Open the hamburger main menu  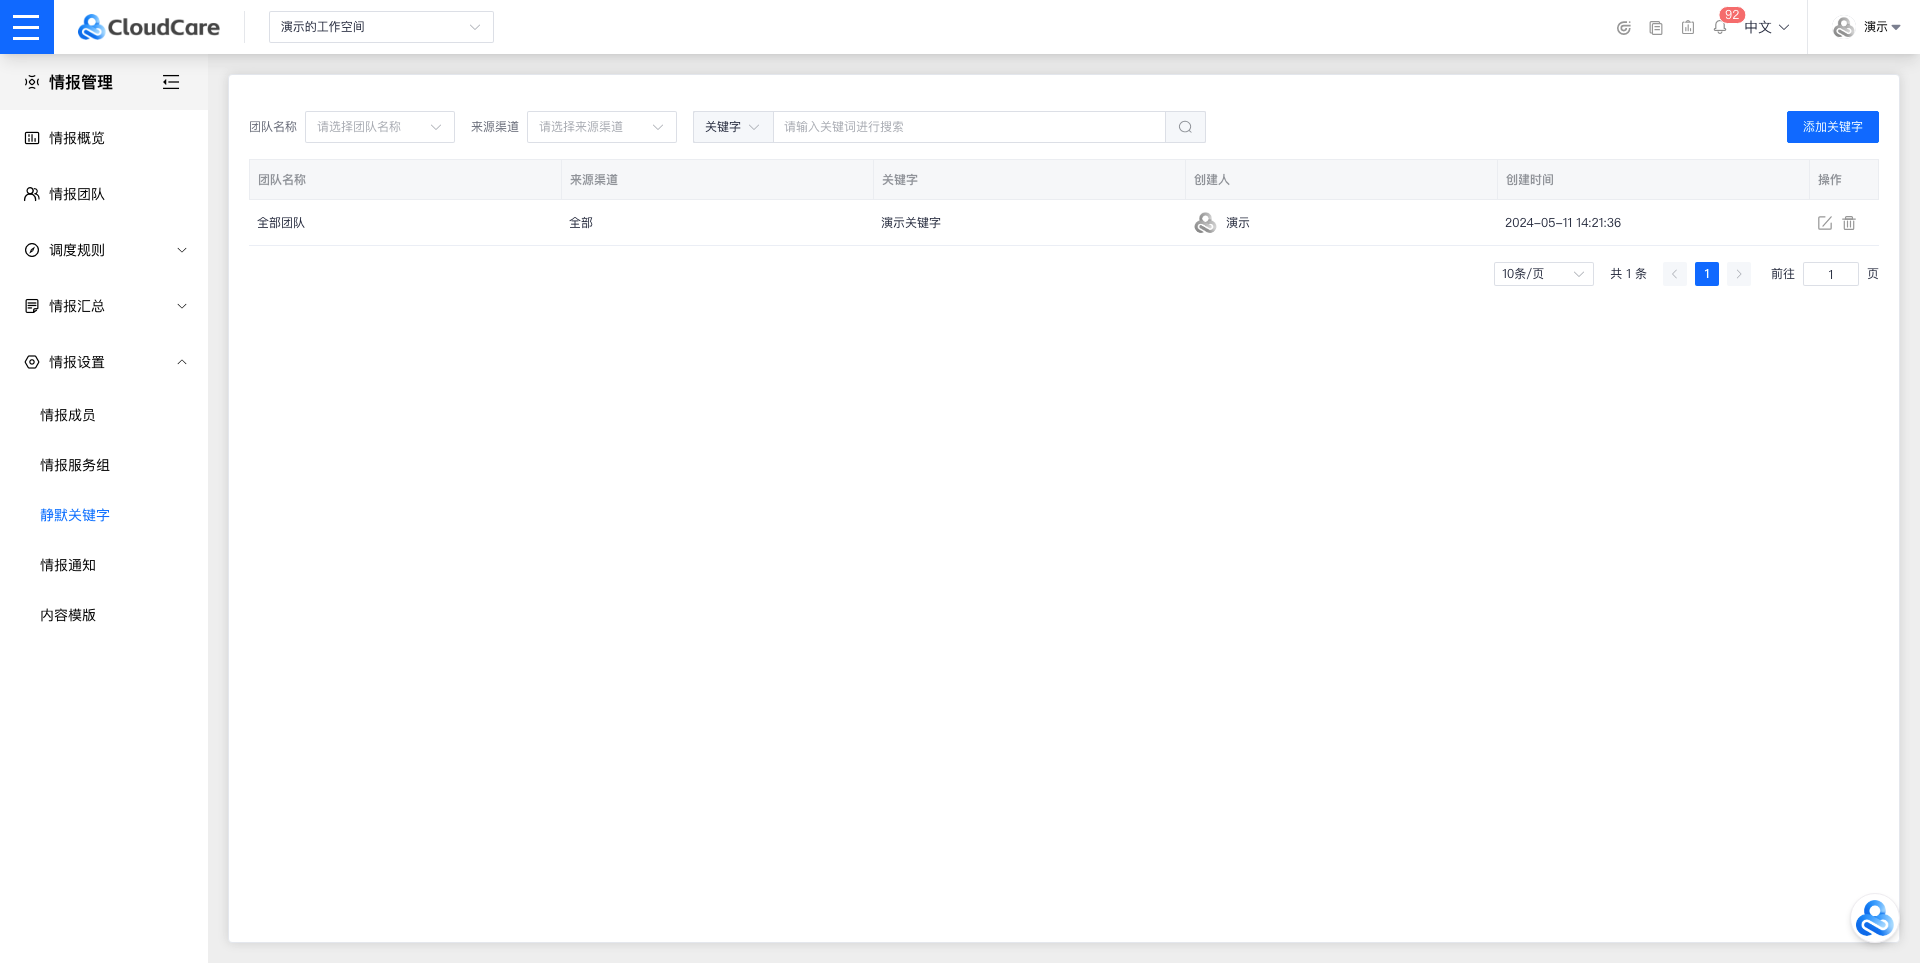click(26, 27)
